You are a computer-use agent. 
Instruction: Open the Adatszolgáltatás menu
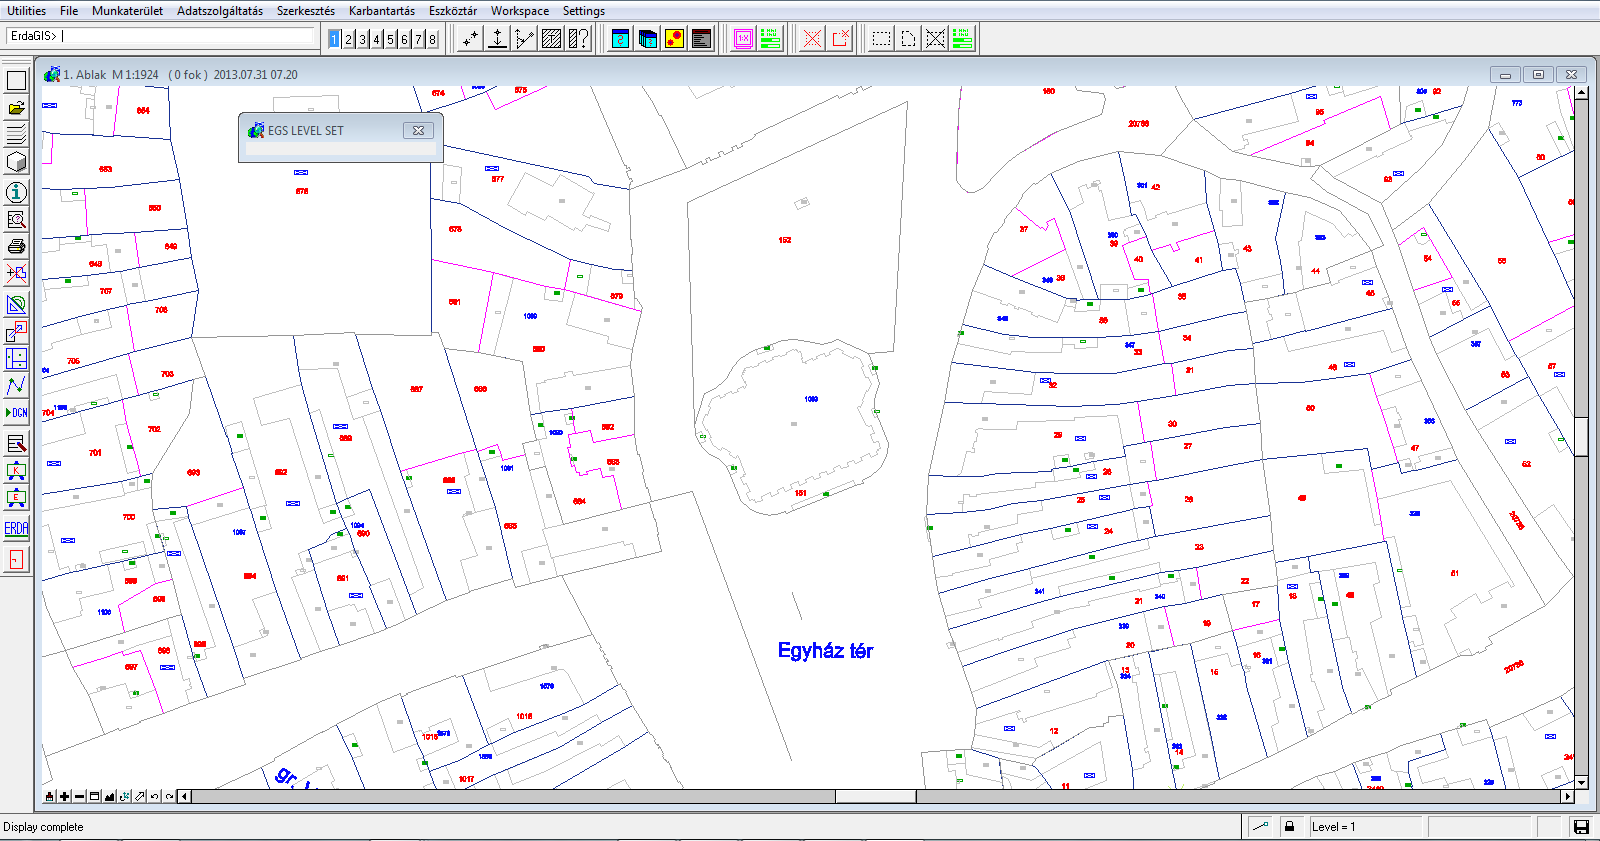coord(220,11)
